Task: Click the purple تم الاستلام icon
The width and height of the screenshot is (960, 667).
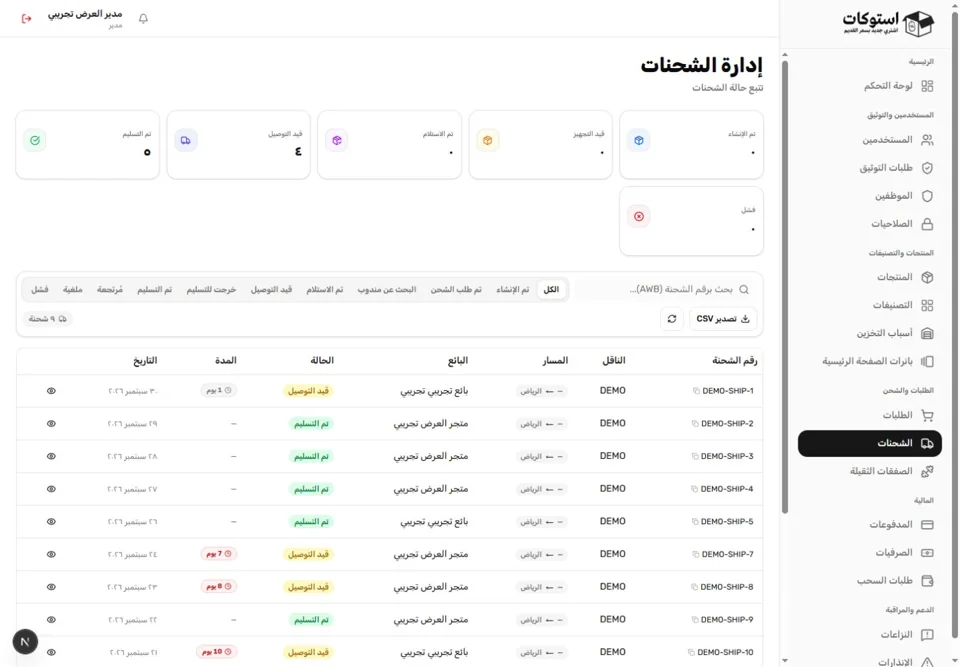Action: click(337, 140)
